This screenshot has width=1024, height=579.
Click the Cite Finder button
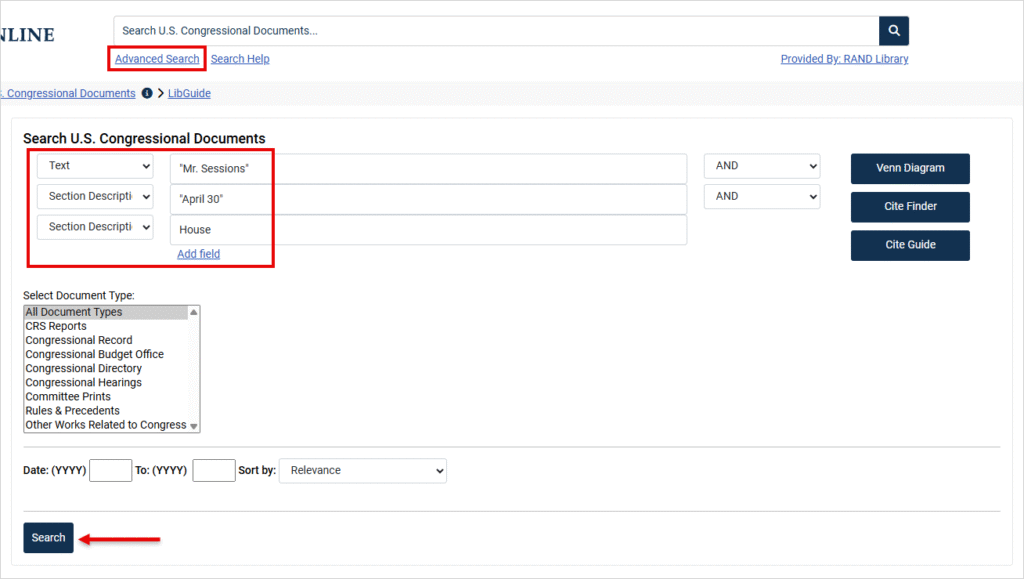tap(910, 207)
